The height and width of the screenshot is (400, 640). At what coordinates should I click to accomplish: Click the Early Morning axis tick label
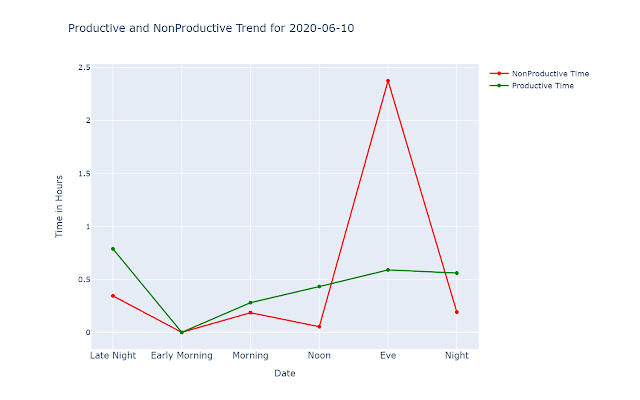coord(182,356)
